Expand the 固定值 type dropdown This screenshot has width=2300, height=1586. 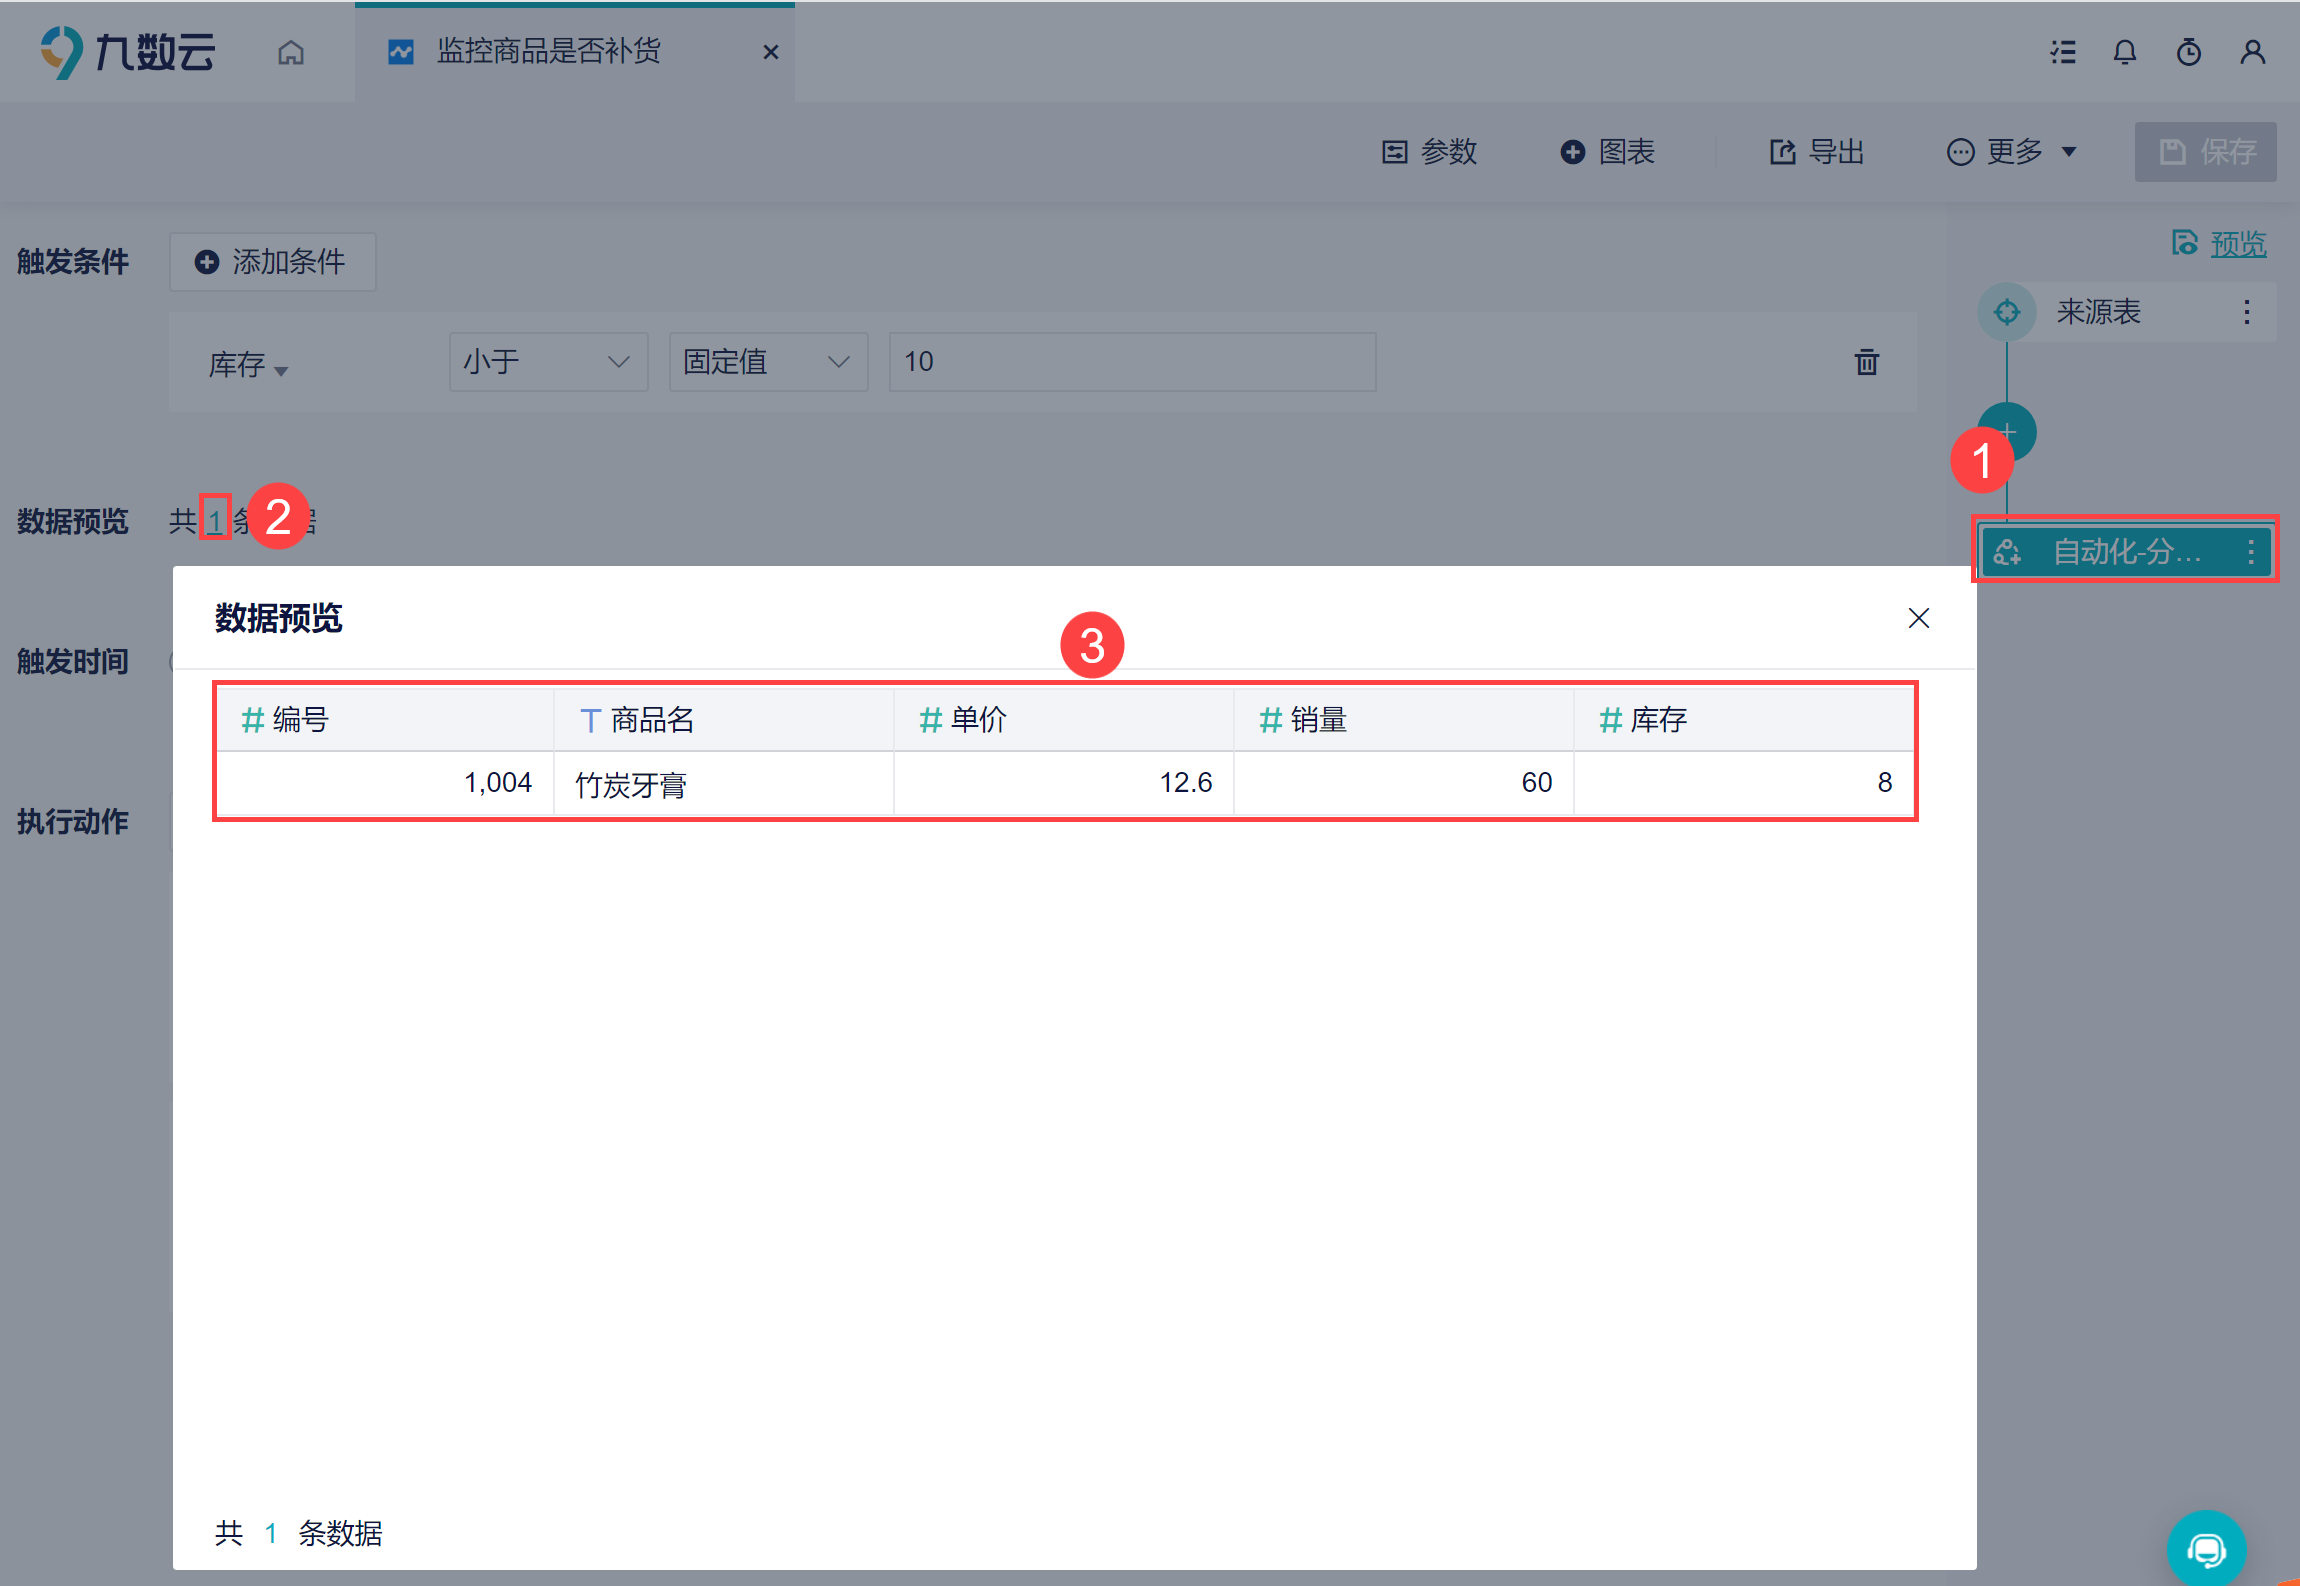tap(768, 362)
